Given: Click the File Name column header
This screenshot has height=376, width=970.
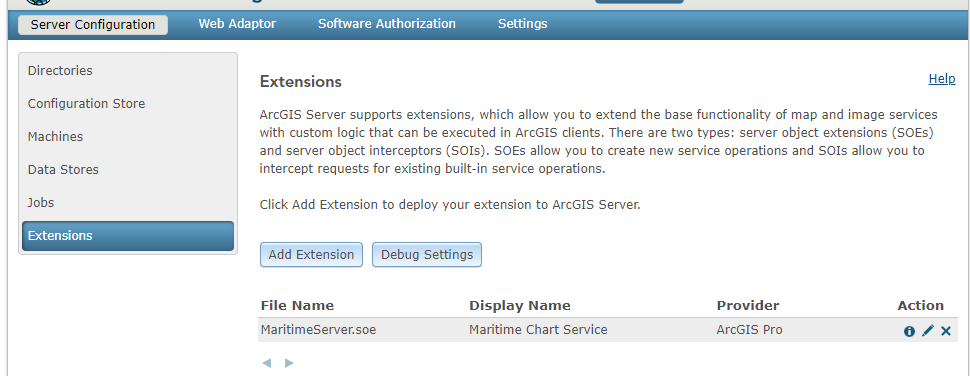Looking at the screenshot, I should pyautogui.click(x=297, y=306).
